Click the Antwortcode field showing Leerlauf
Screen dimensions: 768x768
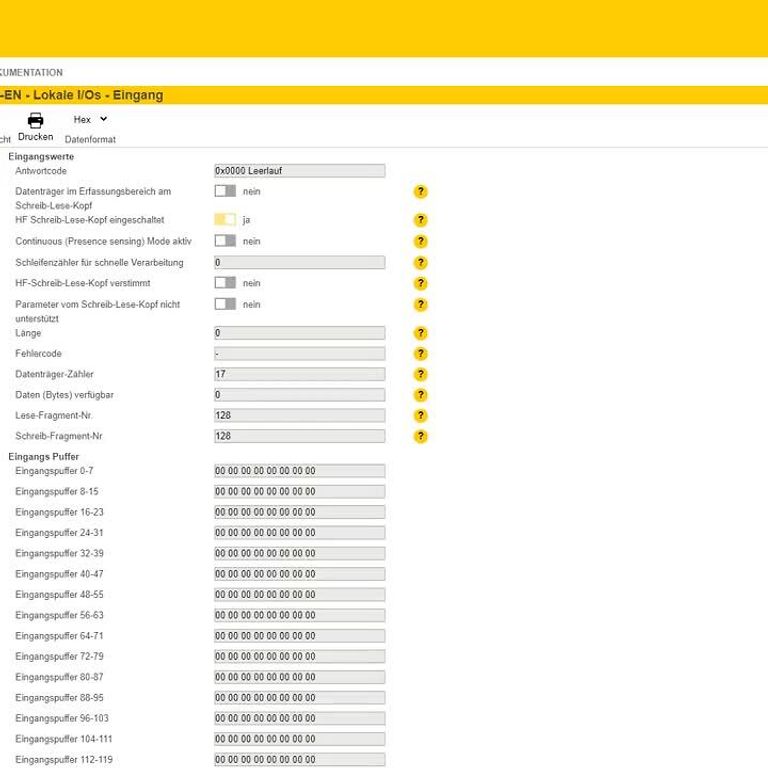pos(299,171)
